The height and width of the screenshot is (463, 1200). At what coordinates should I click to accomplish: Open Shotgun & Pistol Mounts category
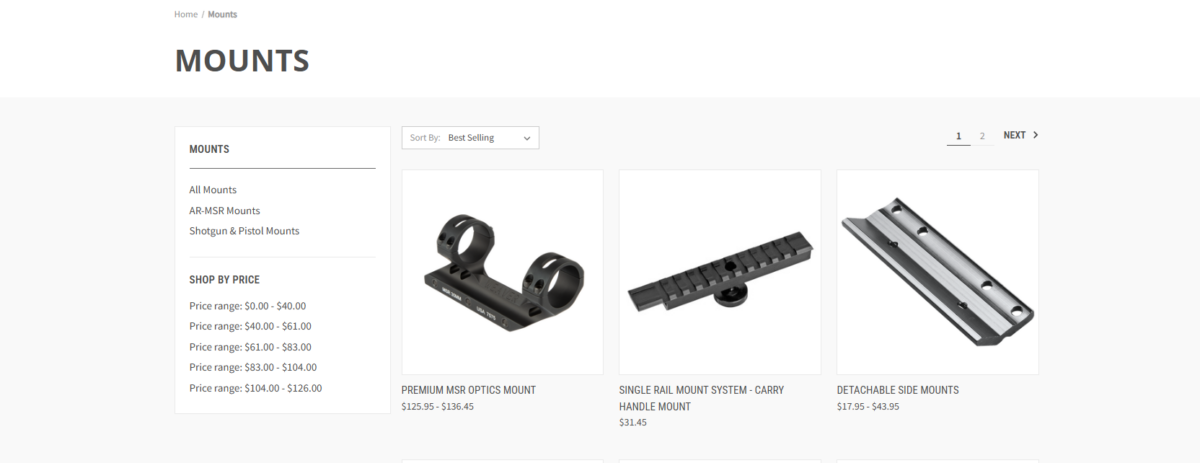[244, 231]
